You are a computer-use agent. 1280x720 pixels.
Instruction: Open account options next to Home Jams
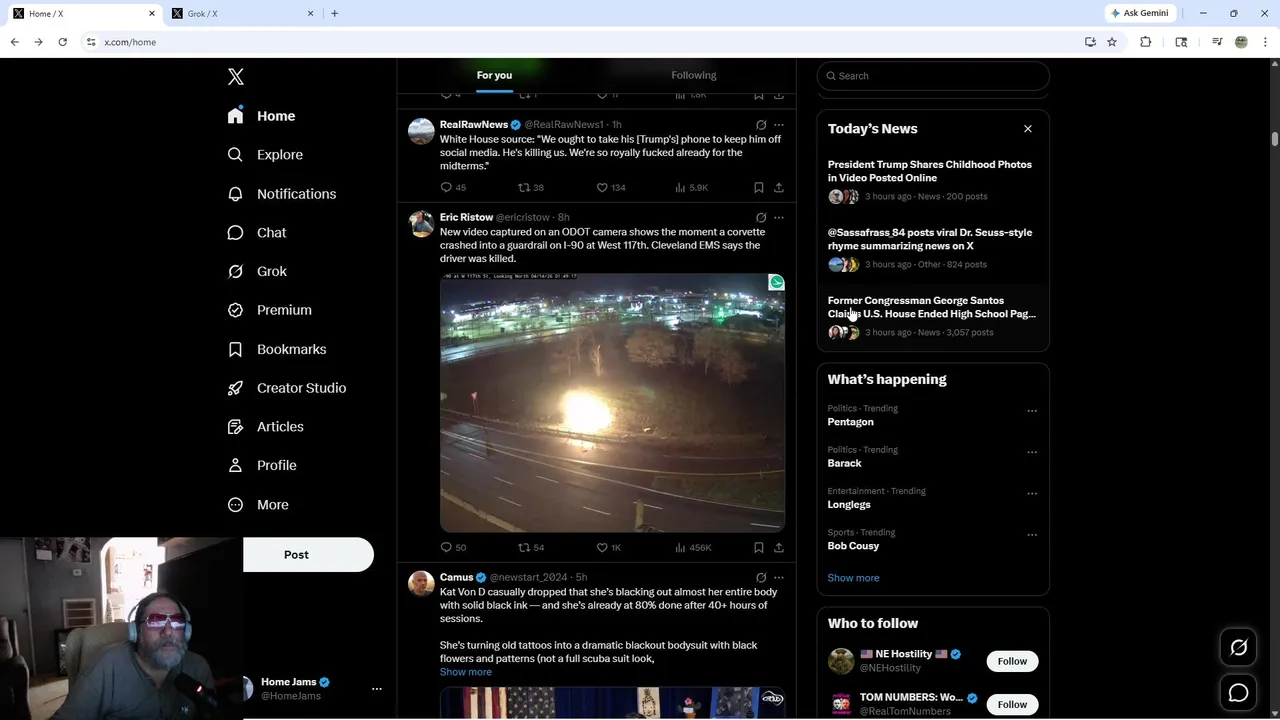coord(377,689)
